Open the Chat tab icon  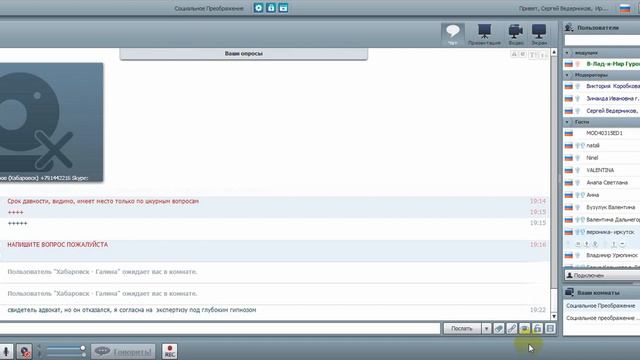[x=453, y=34]
